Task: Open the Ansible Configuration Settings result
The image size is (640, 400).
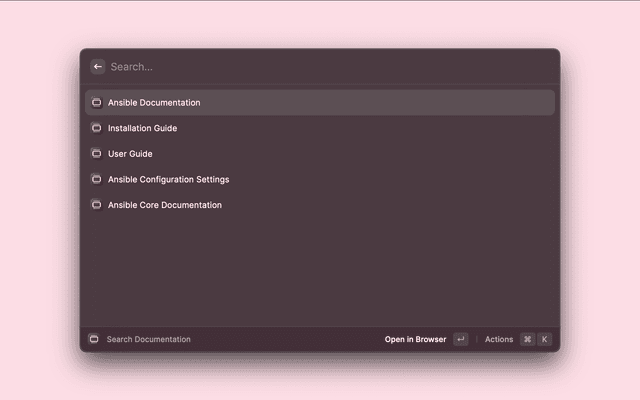Action: point(168,179)
